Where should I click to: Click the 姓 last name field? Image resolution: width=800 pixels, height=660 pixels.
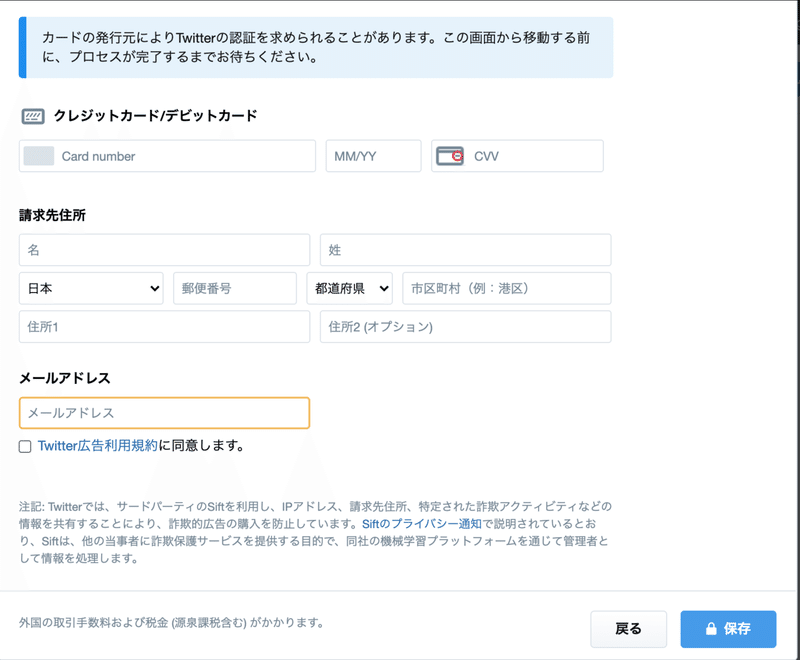(465, 250)
